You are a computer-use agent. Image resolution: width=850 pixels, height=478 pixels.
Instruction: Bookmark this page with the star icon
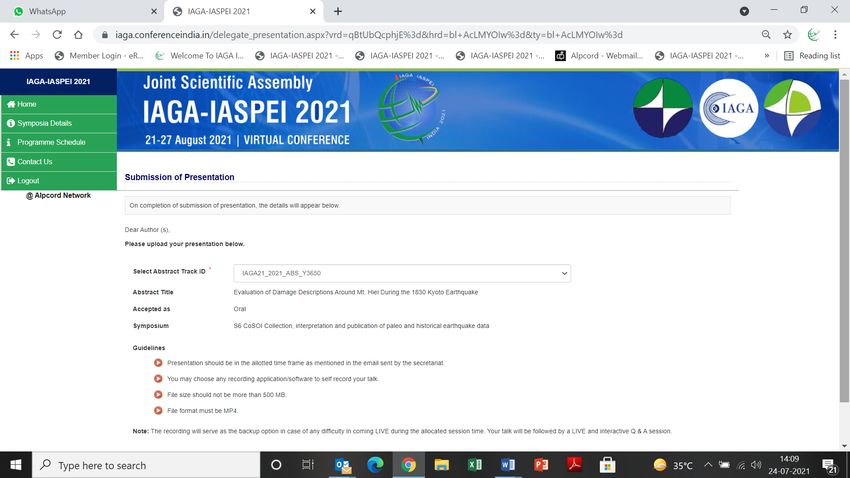[x=787, y=35]
